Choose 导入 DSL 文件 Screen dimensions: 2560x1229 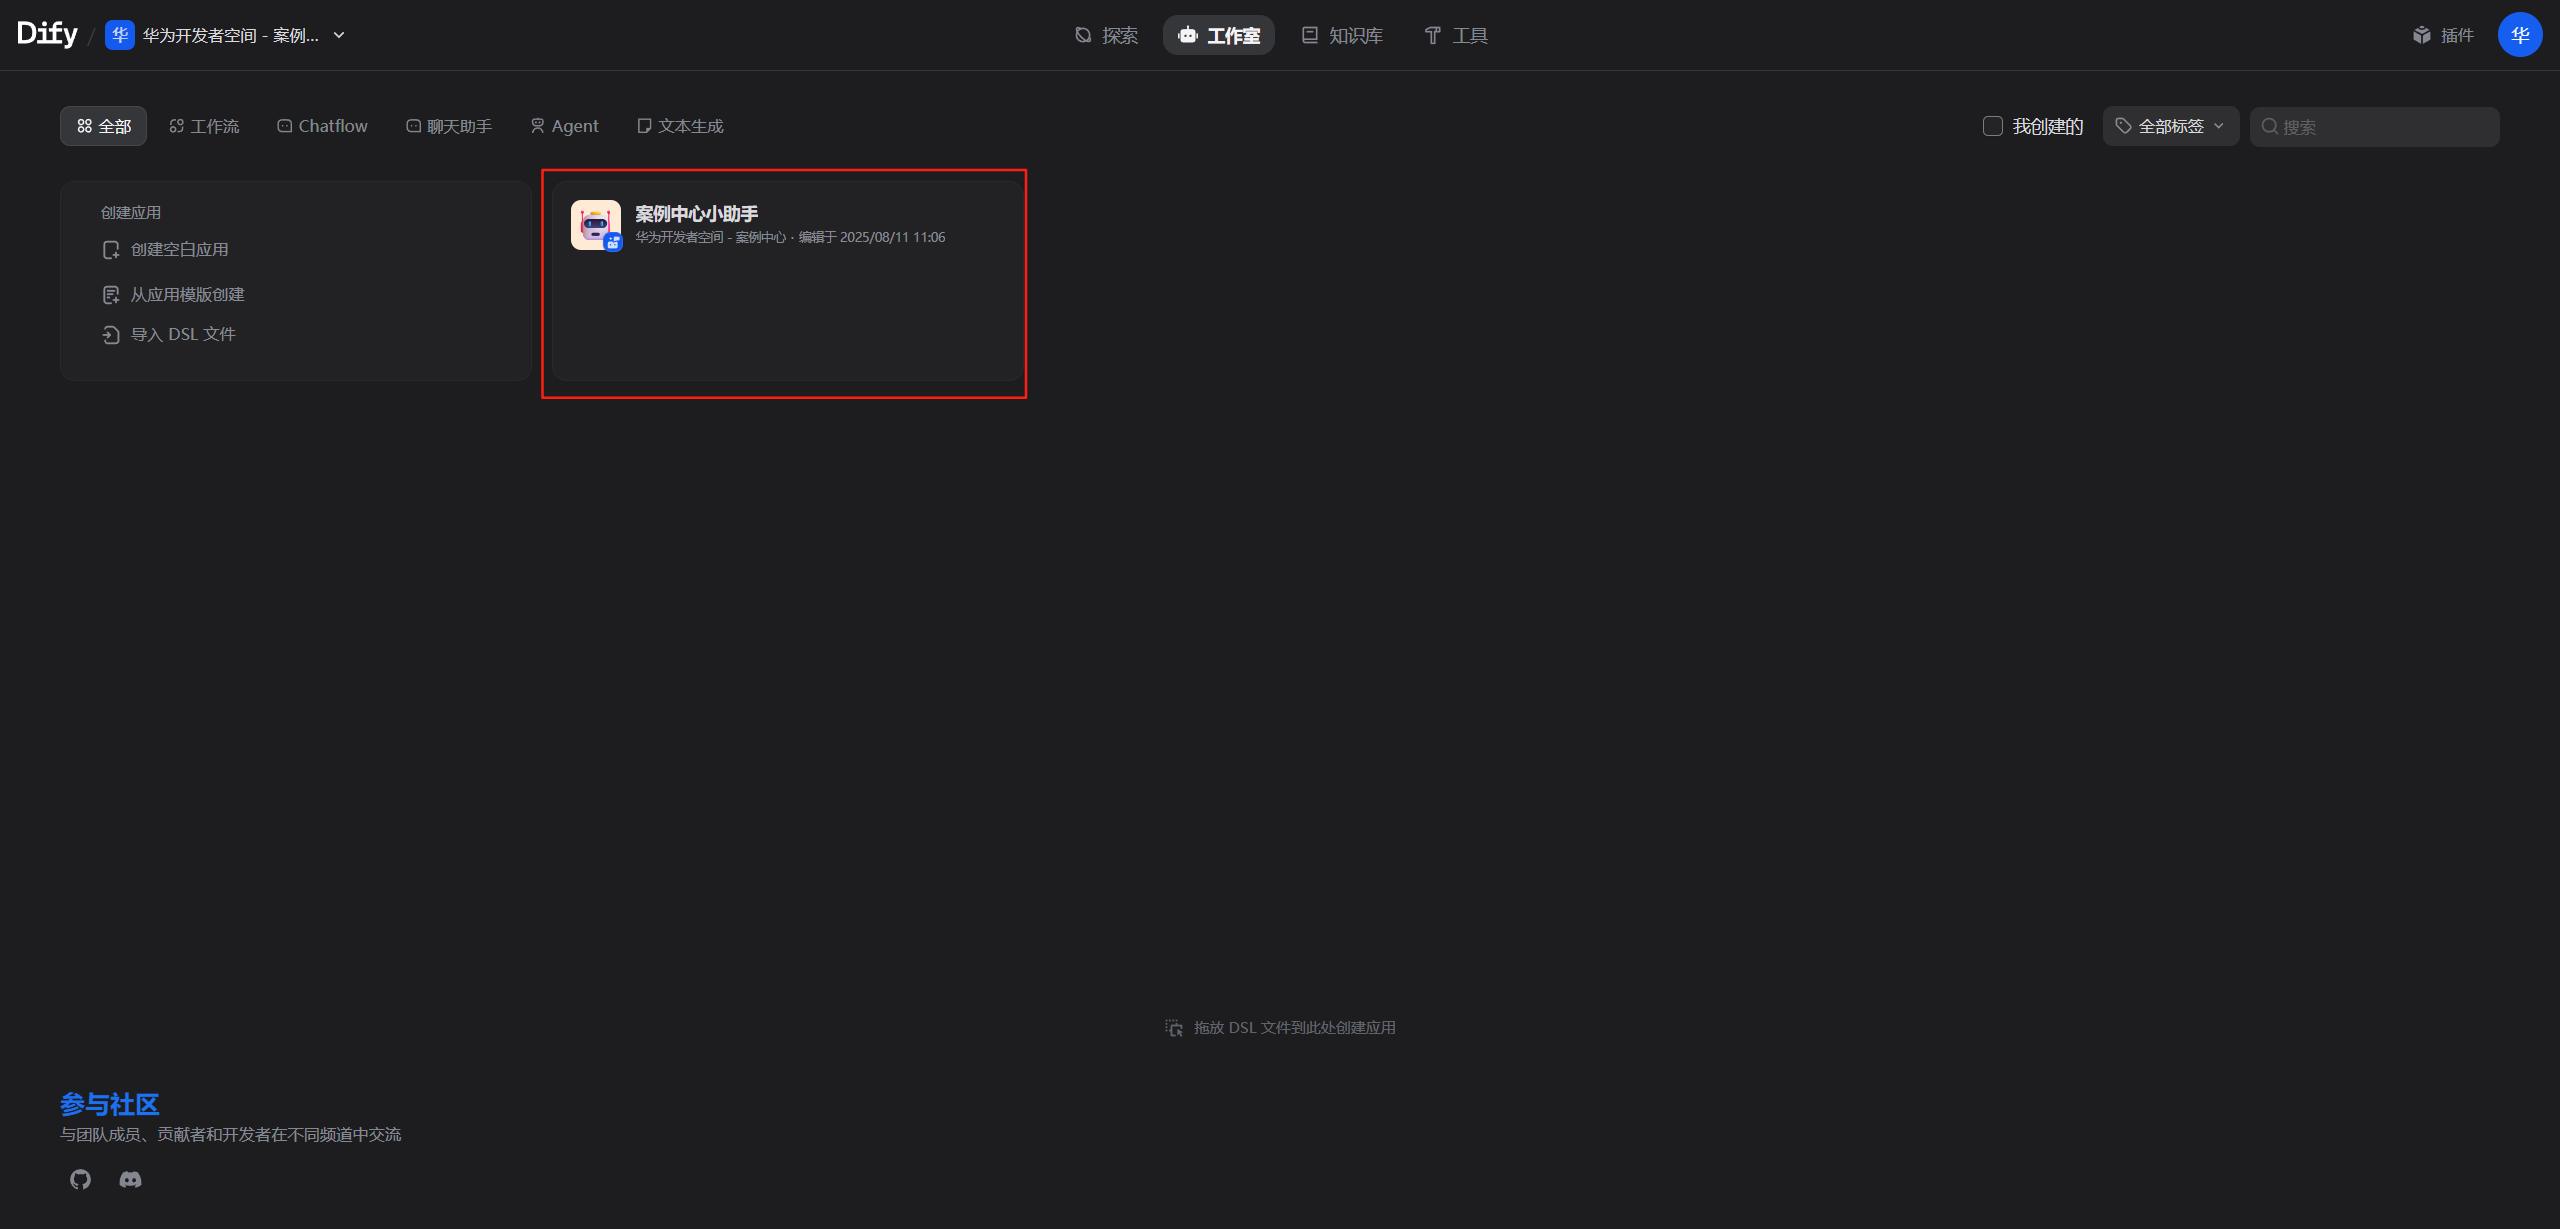(x=183, y=334)
